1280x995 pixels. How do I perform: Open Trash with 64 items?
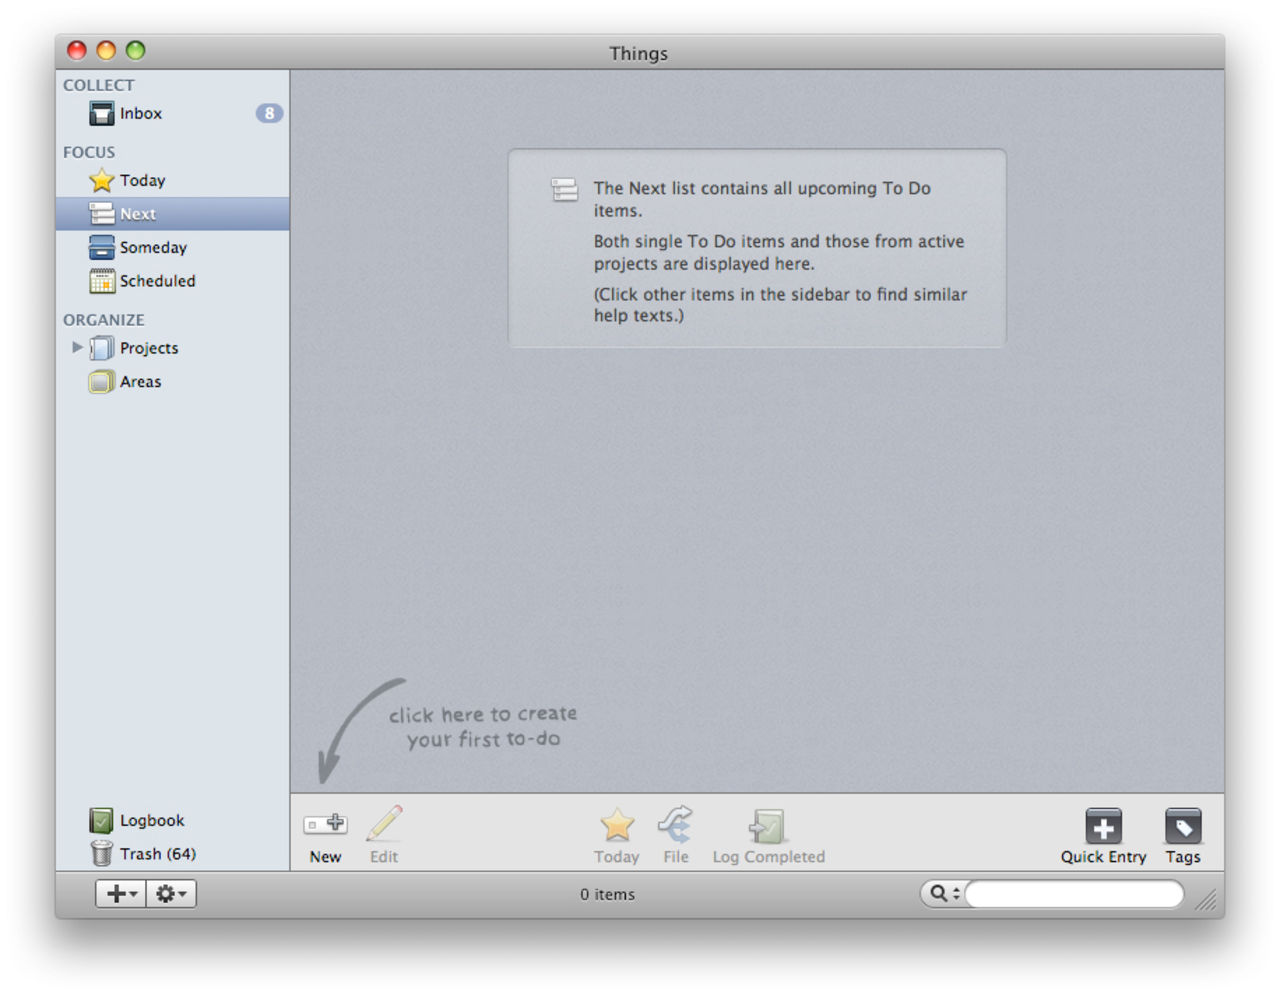click(x=156, y=854)
